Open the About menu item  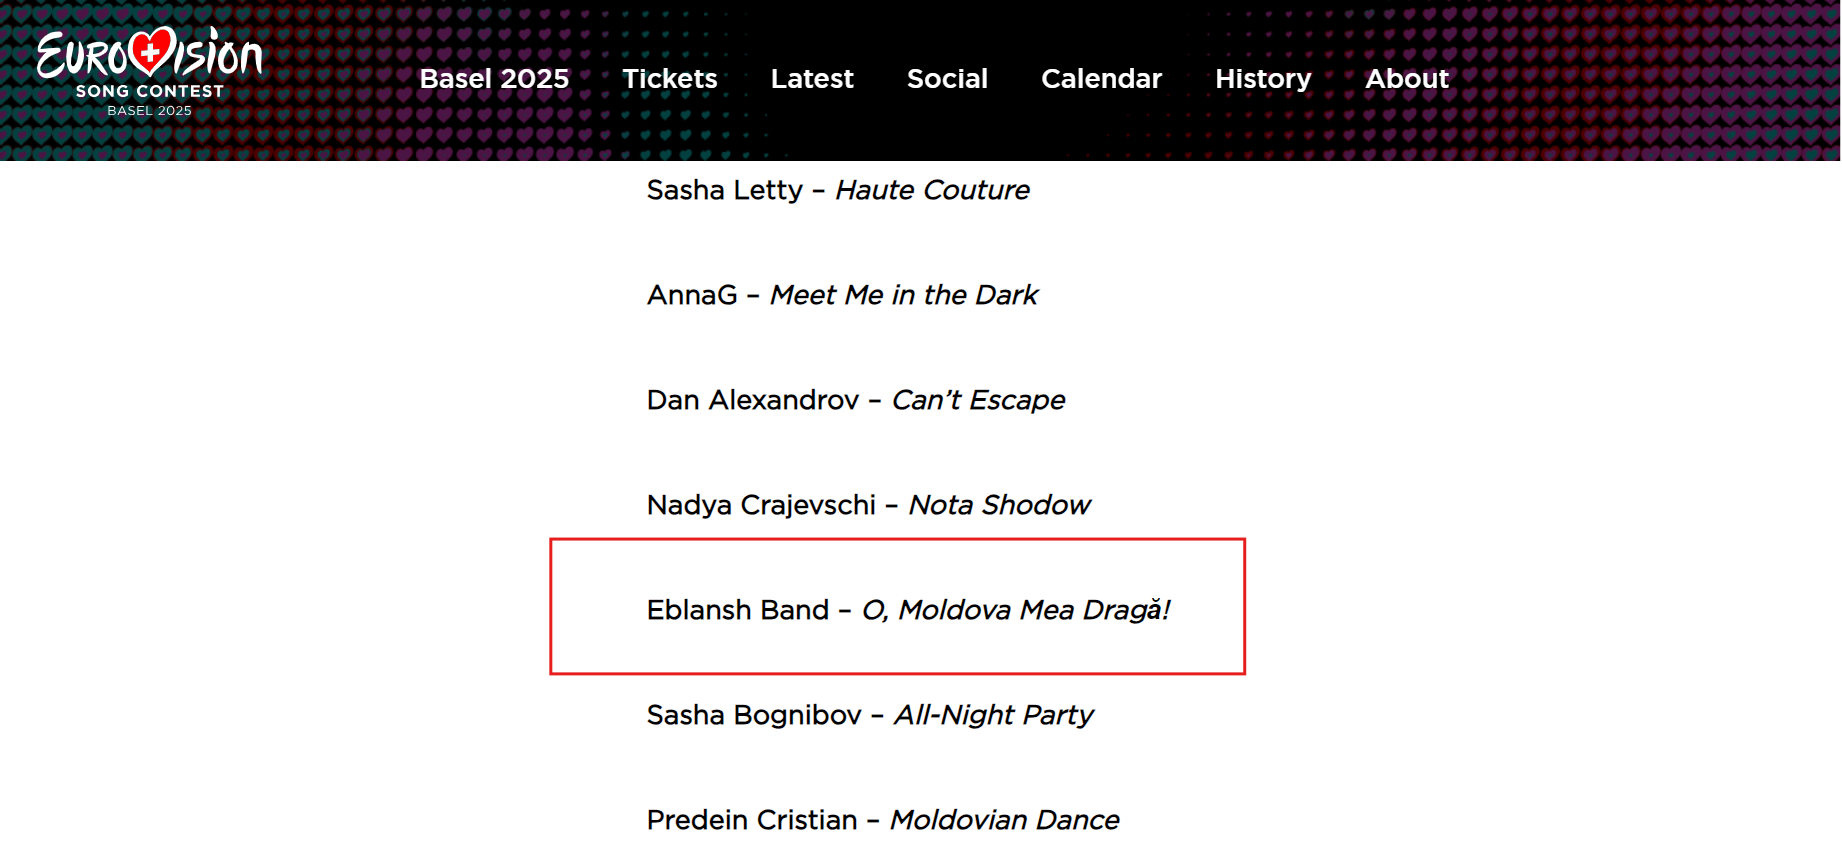(x=1407, y=79)
